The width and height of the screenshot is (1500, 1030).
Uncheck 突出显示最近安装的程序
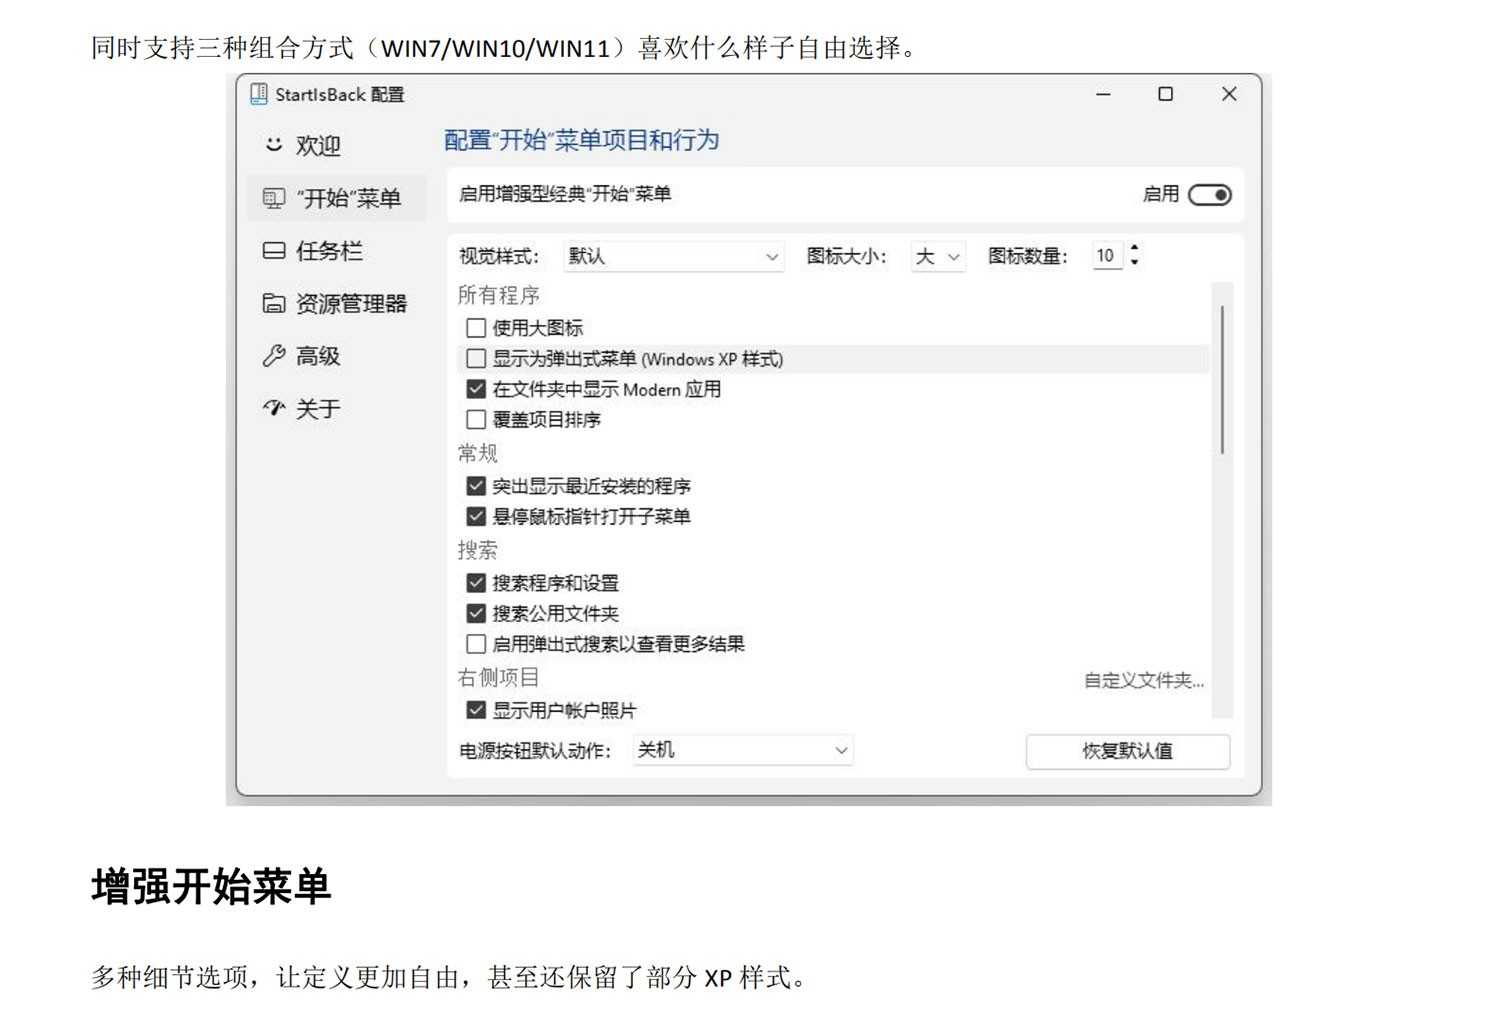tap(477, 486)
